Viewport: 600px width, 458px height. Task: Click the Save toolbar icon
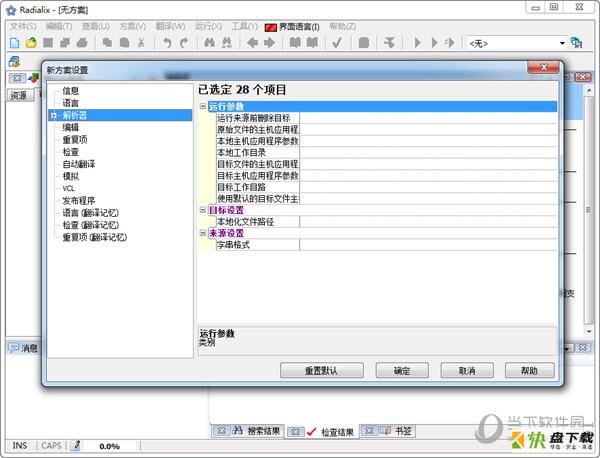pyautogui.click(x=48, y=42)
